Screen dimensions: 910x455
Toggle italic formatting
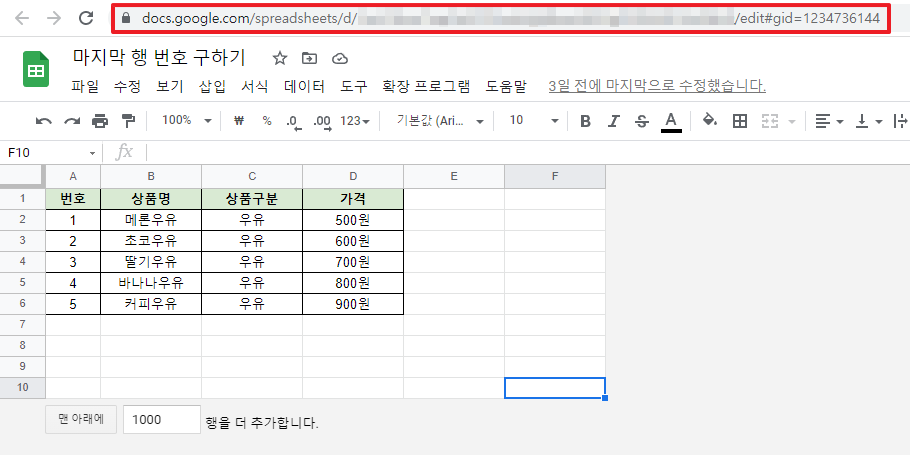pos(613,121)
